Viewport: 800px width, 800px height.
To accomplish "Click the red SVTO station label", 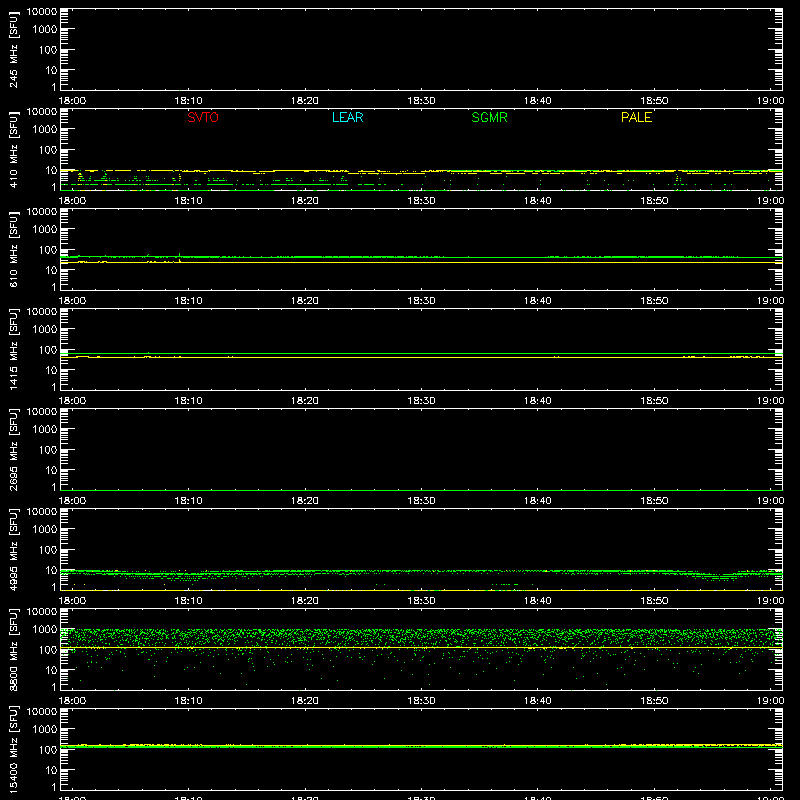I will 203,117.
